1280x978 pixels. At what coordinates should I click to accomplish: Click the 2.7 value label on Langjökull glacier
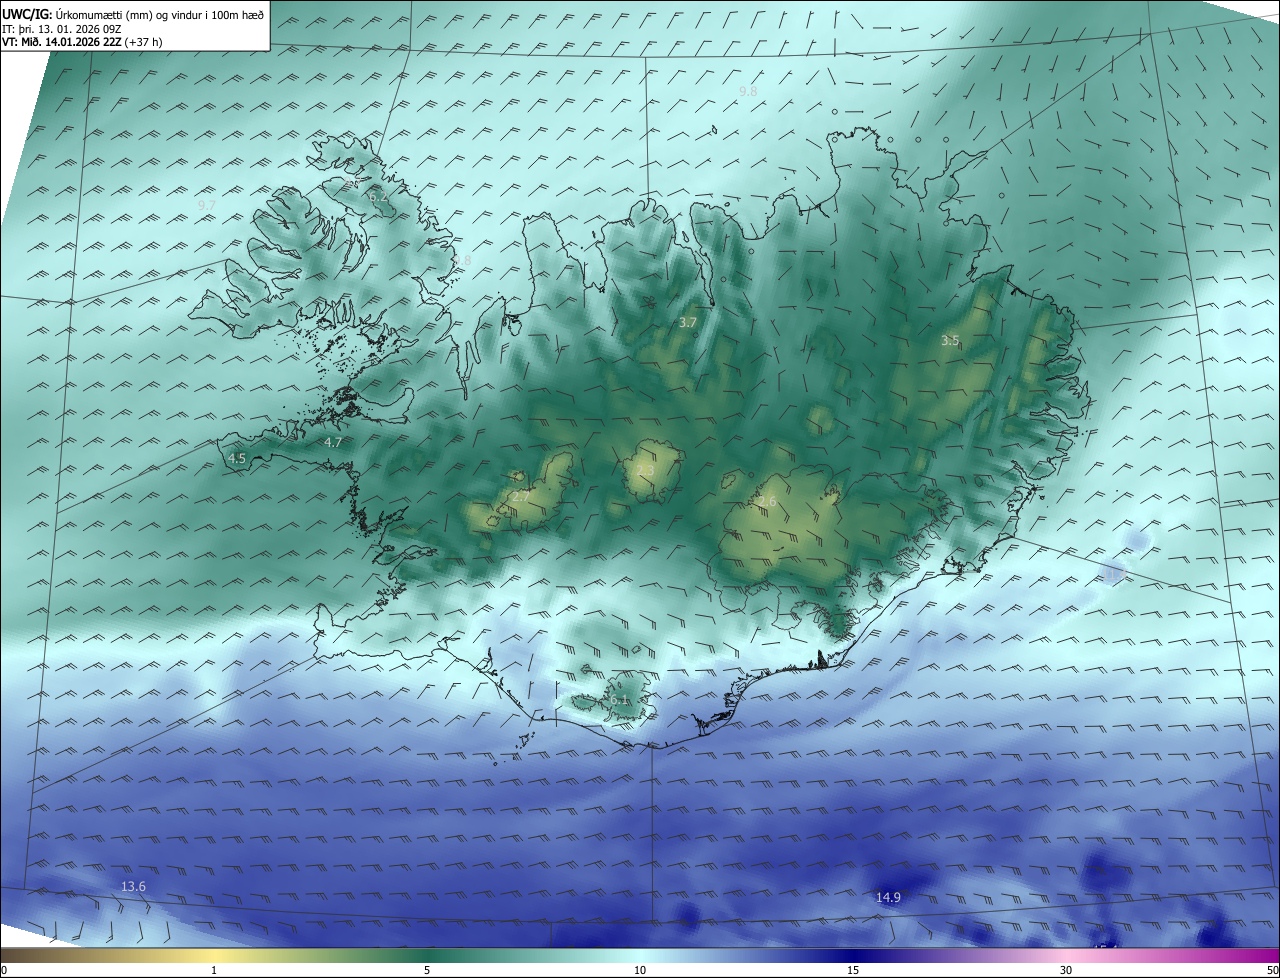click(x=520, y=495)
